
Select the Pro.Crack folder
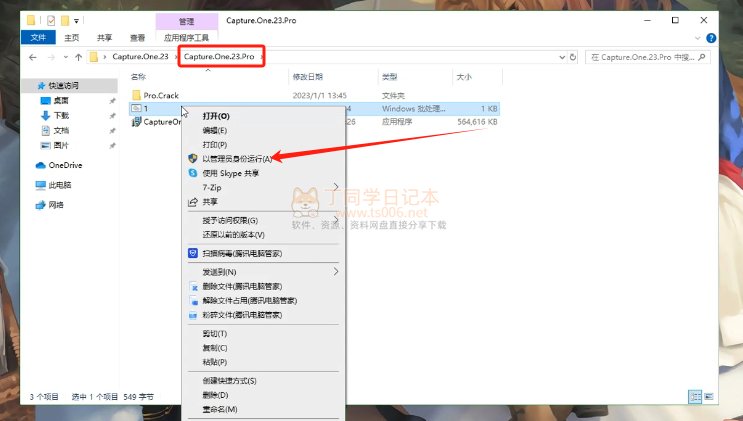tap(161, 95)
